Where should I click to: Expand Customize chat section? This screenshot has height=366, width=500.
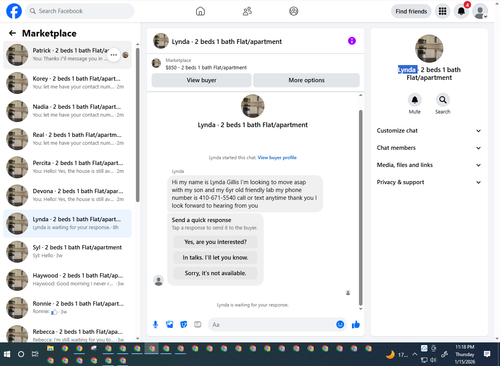pos(429,131)
